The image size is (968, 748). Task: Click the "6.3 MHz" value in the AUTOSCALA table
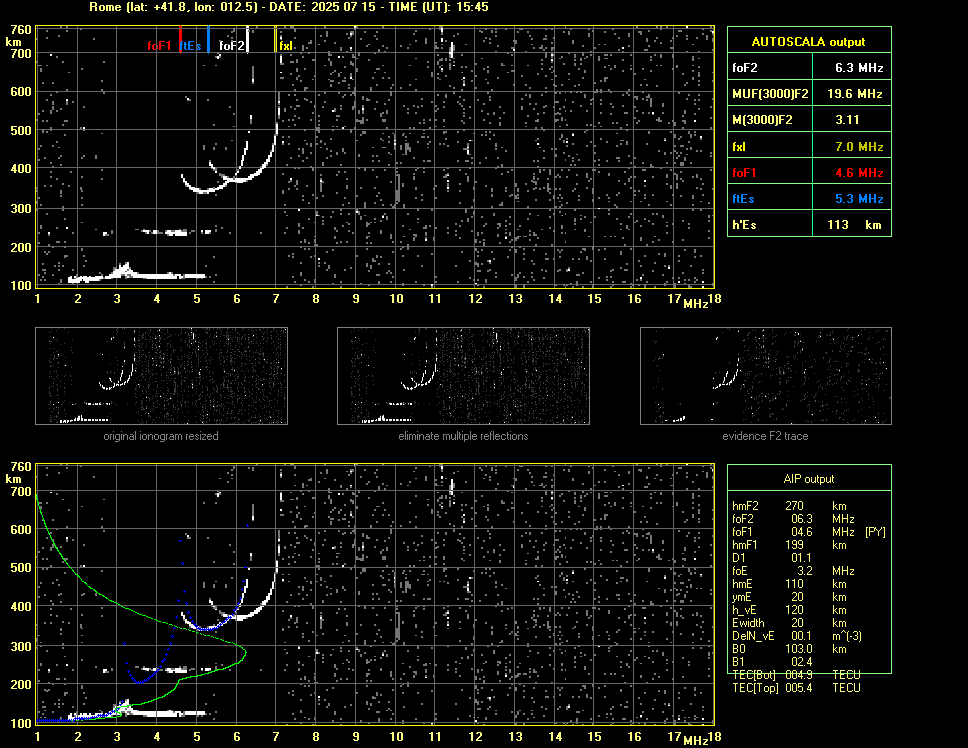coord(859,68)
